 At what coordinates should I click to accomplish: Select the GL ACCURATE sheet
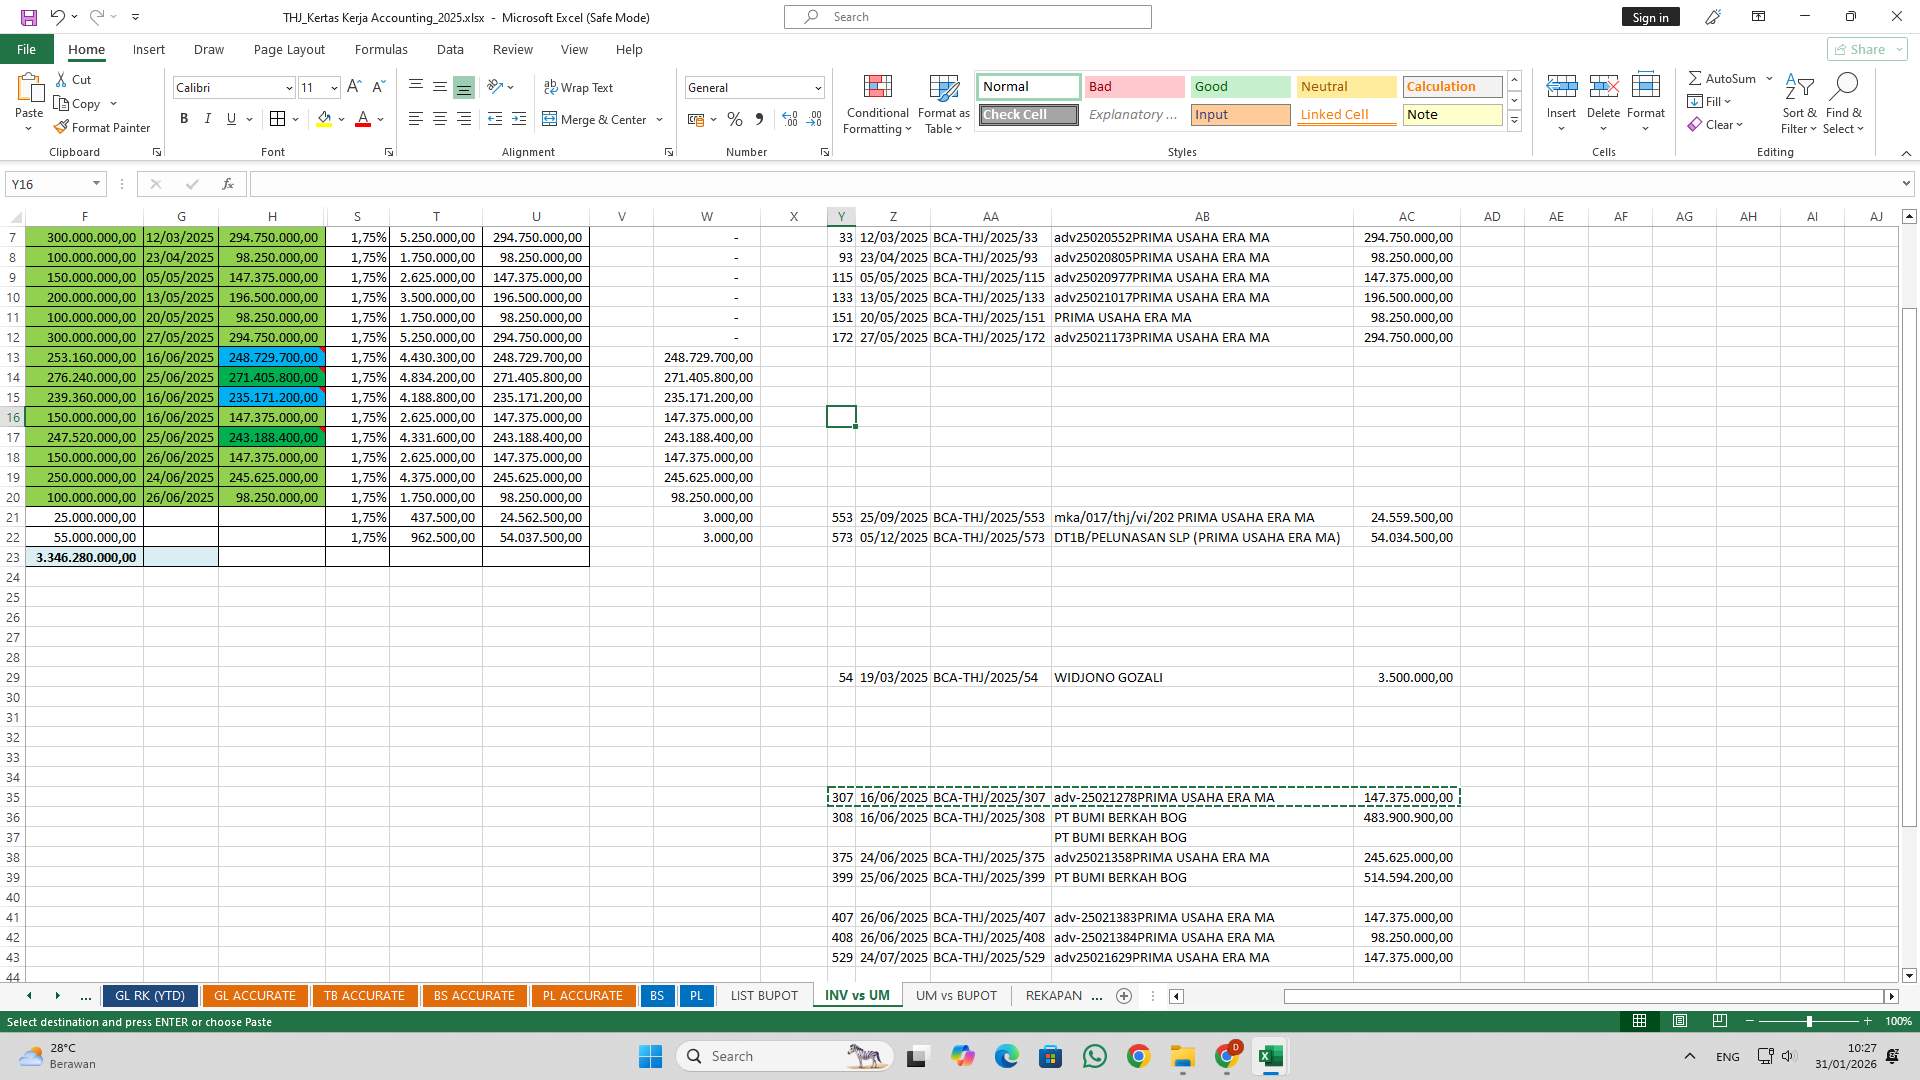coord(255,995)
